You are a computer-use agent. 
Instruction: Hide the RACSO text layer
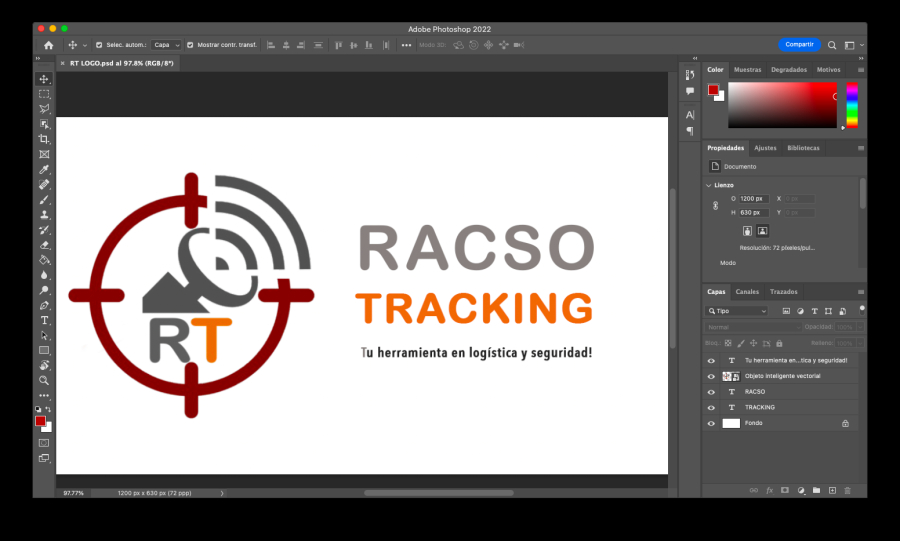pyautogui.click(x=711, y=392)
